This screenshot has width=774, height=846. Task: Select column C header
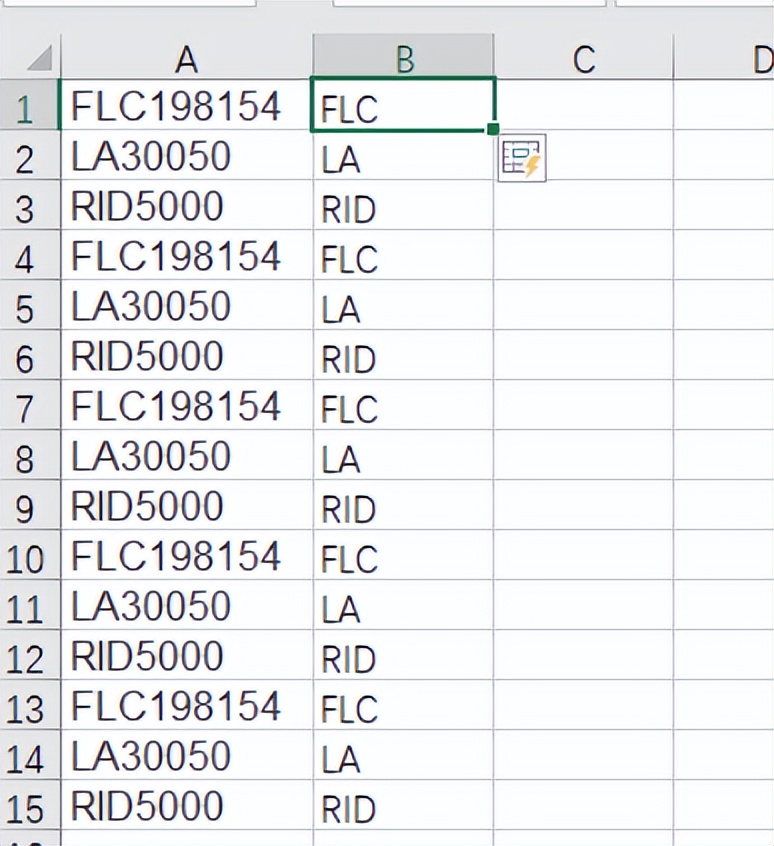point(583,57)
